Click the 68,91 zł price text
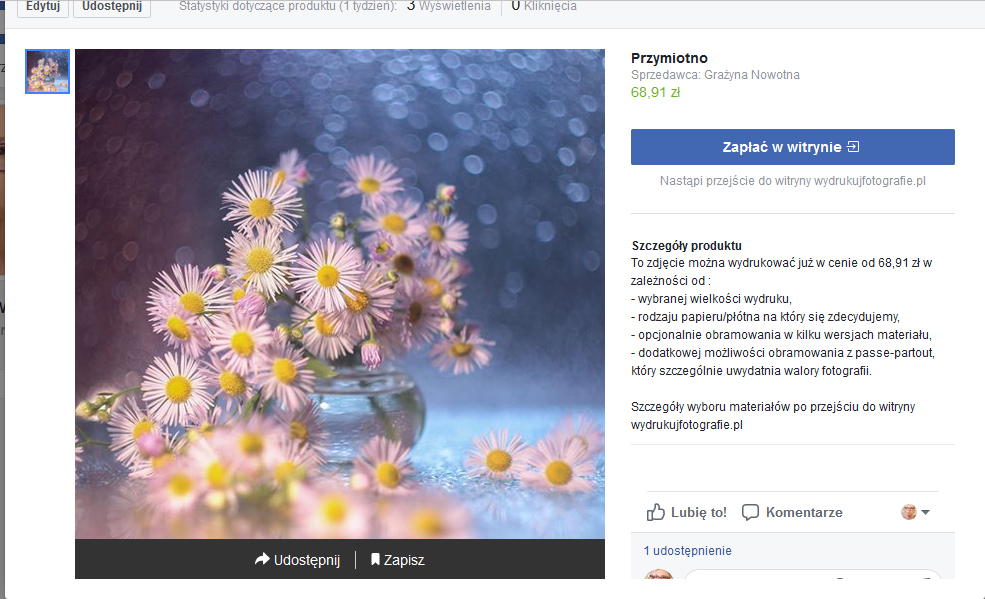Image resolution: width=985 pixels, height=599 pixels. [x=655, y=92]
